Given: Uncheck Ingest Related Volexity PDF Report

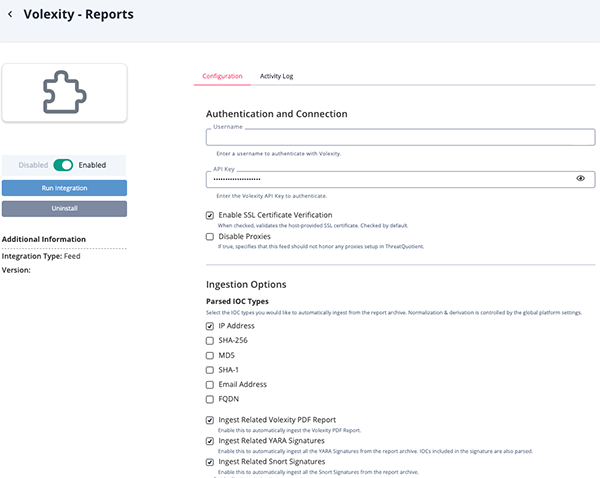Looking at the screenshot, I should 210,420.
